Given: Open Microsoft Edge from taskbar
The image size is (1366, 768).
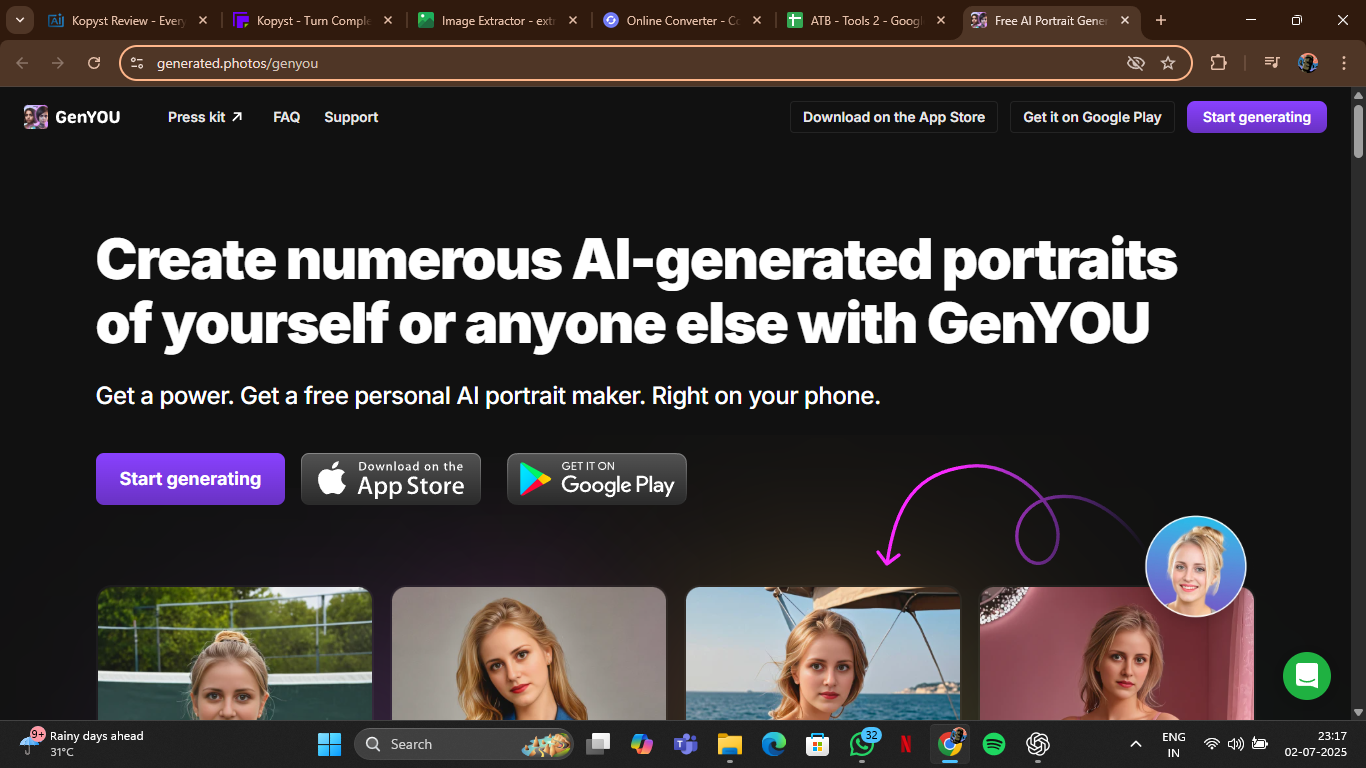Looking at the screenshot, I should pos(774,744).
